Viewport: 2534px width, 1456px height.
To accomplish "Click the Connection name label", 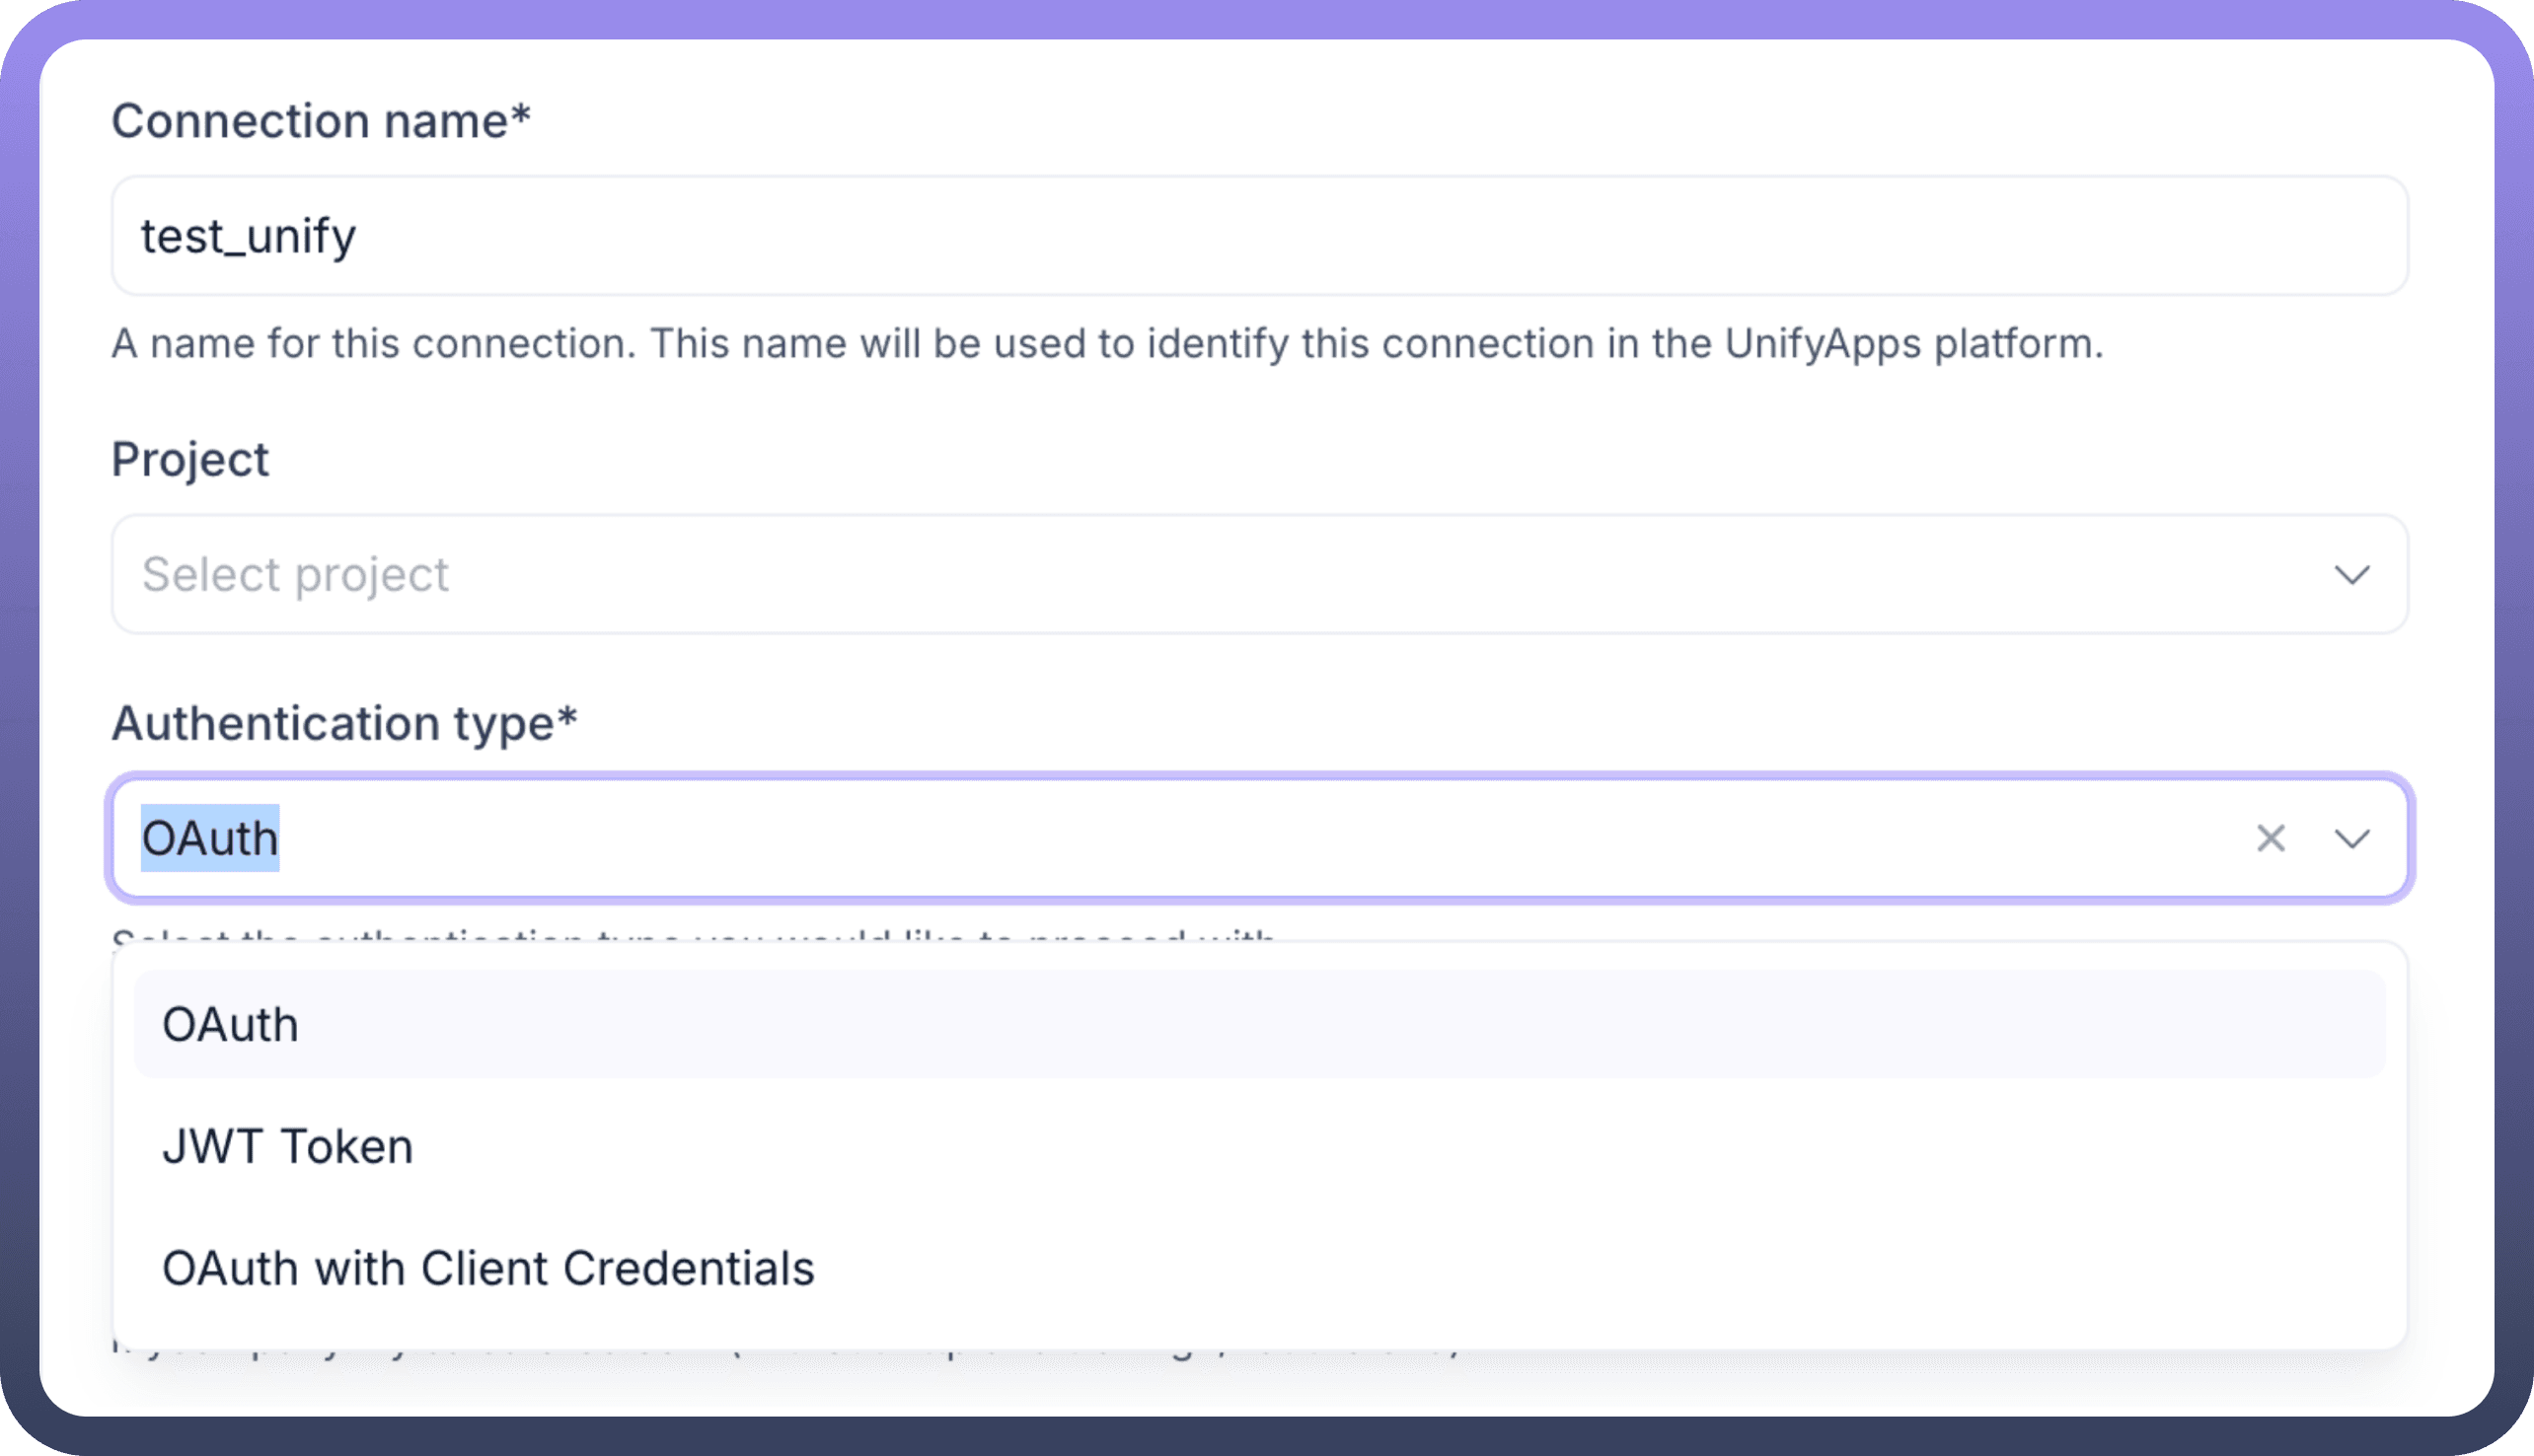I will (308, 121).
